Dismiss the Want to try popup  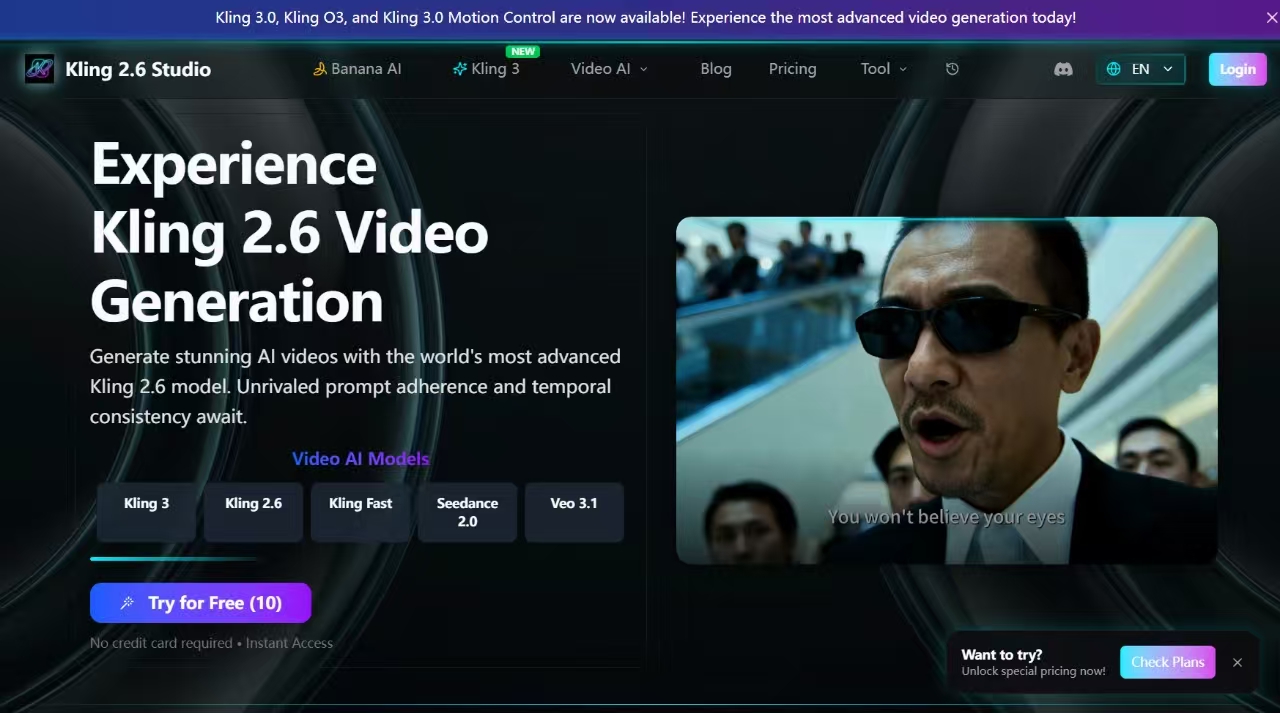click(1237, 662)
